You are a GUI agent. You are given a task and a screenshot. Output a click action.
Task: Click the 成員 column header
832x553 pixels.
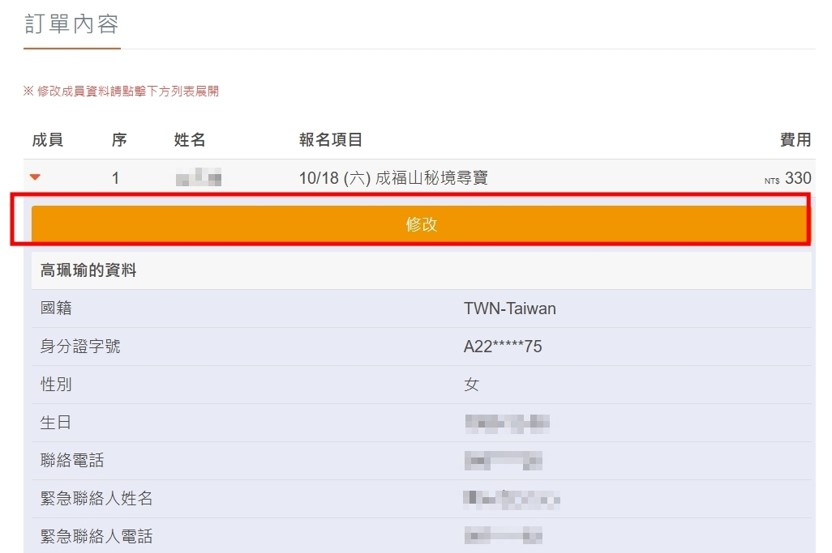(x=47, y=140)
